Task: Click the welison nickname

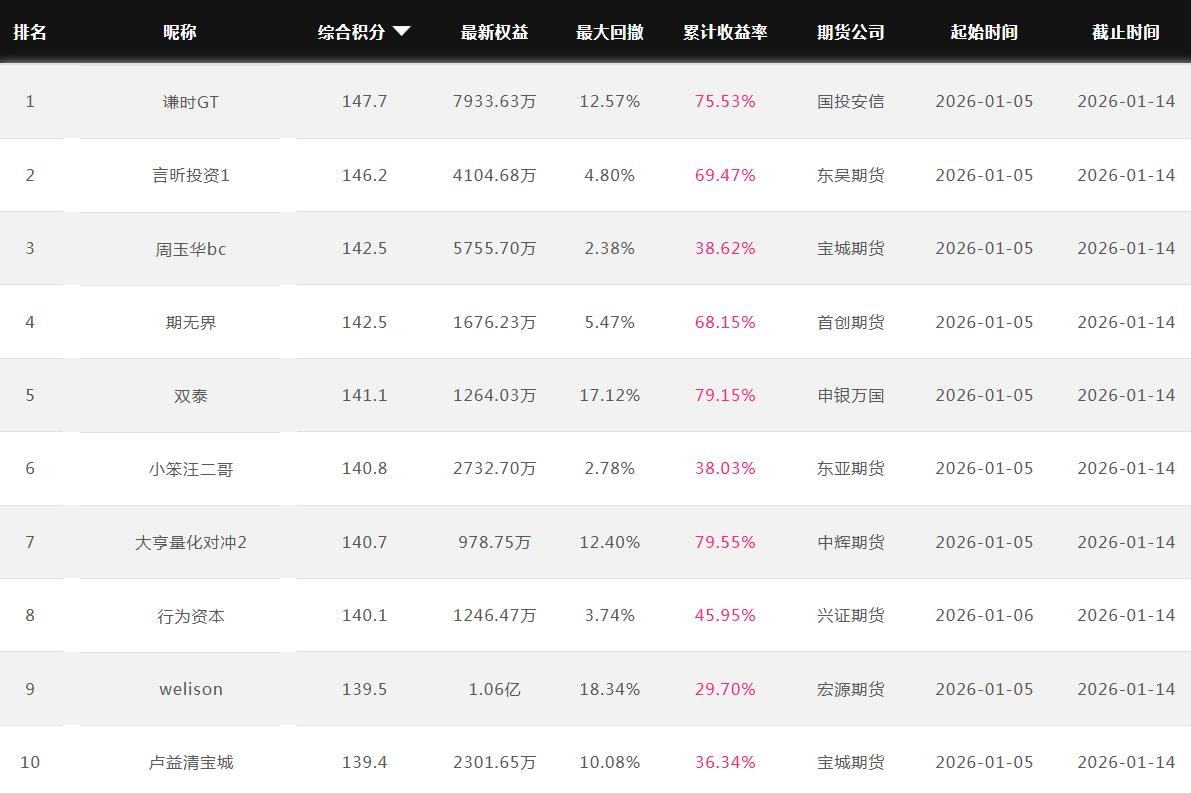Action: tap(190, 689)
